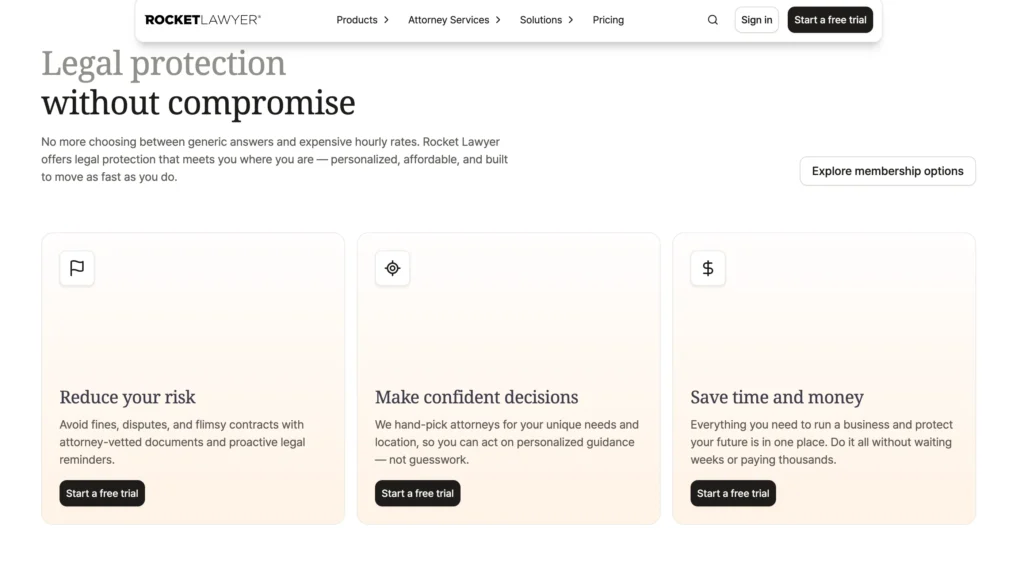Click the dollar sign icon on savings card

tap(708, 268)
